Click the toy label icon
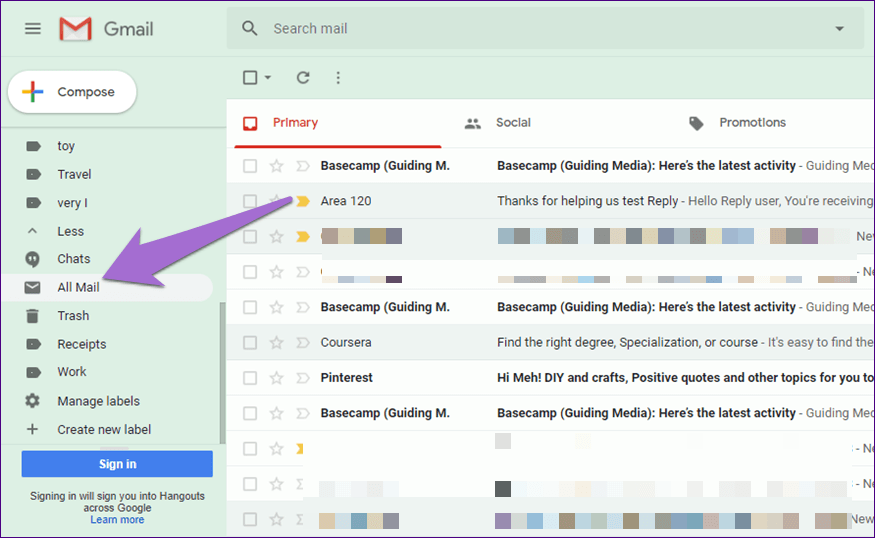875x538 pixels. point(33,146)
